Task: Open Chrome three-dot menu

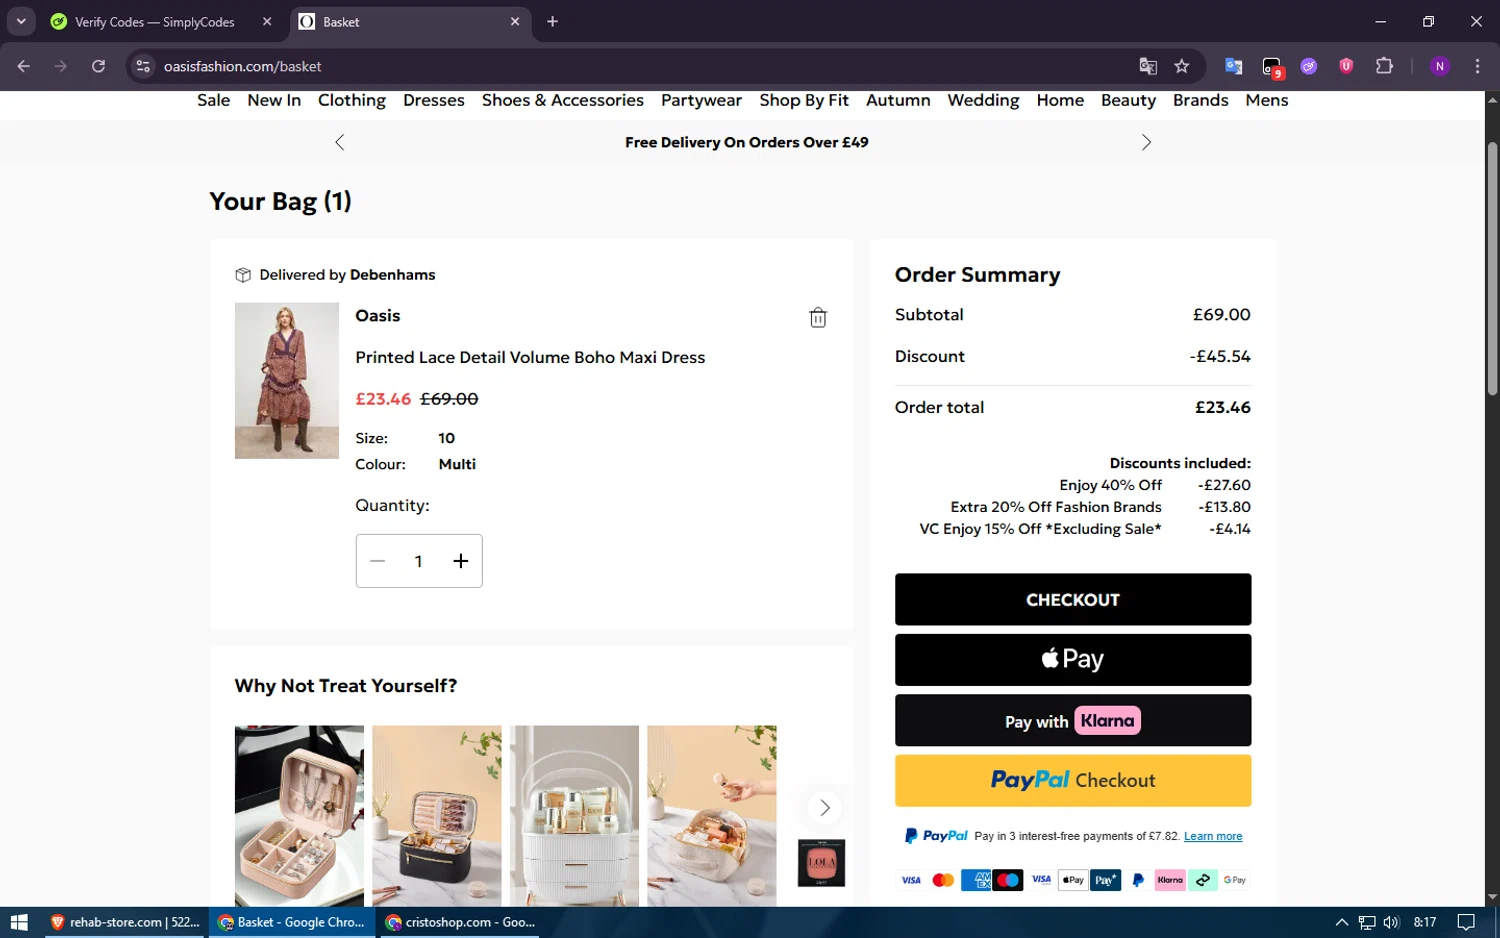Action: point(1477,66)
